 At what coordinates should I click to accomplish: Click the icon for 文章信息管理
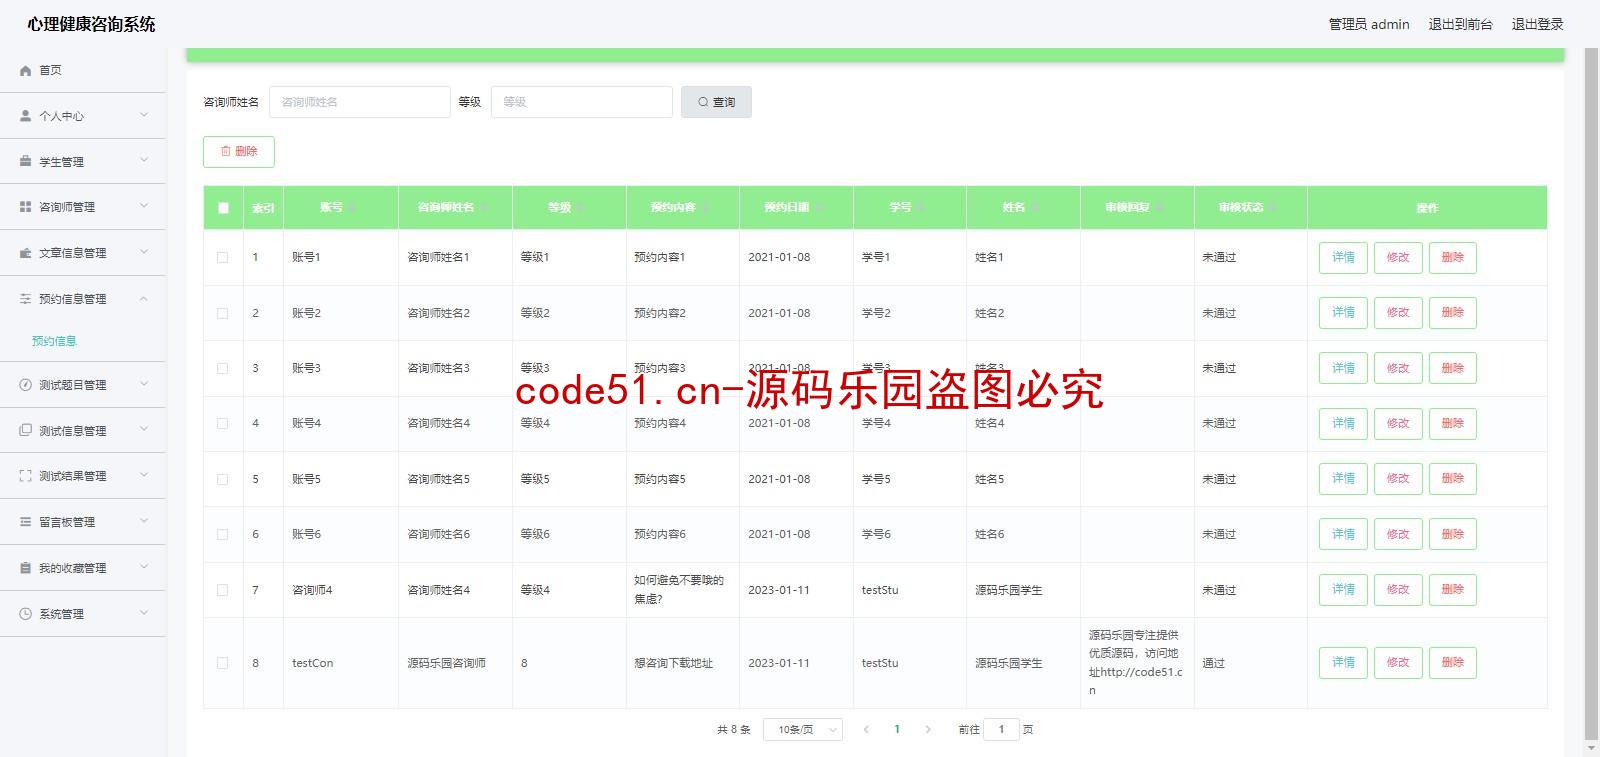click(26, 253)
